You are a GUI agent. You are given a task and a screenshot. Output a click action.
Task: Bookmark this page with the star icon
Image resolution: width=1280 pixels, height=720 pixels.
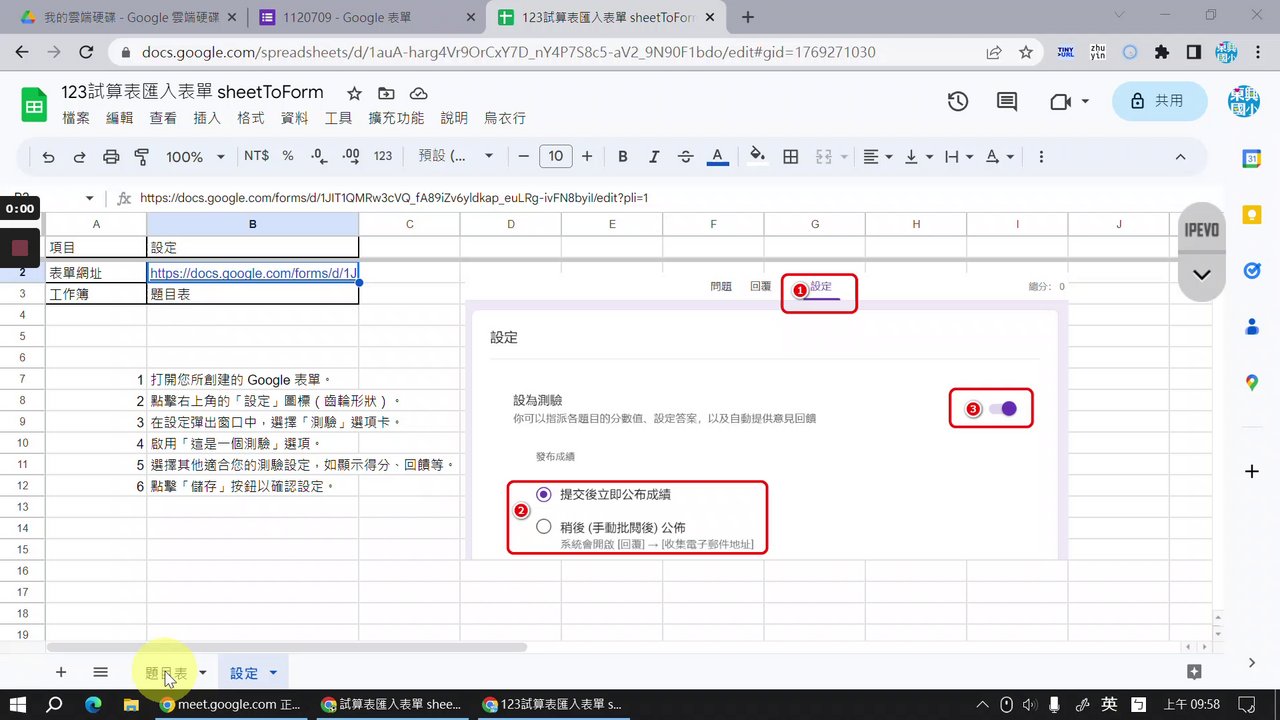click(x=1026, y=52)
